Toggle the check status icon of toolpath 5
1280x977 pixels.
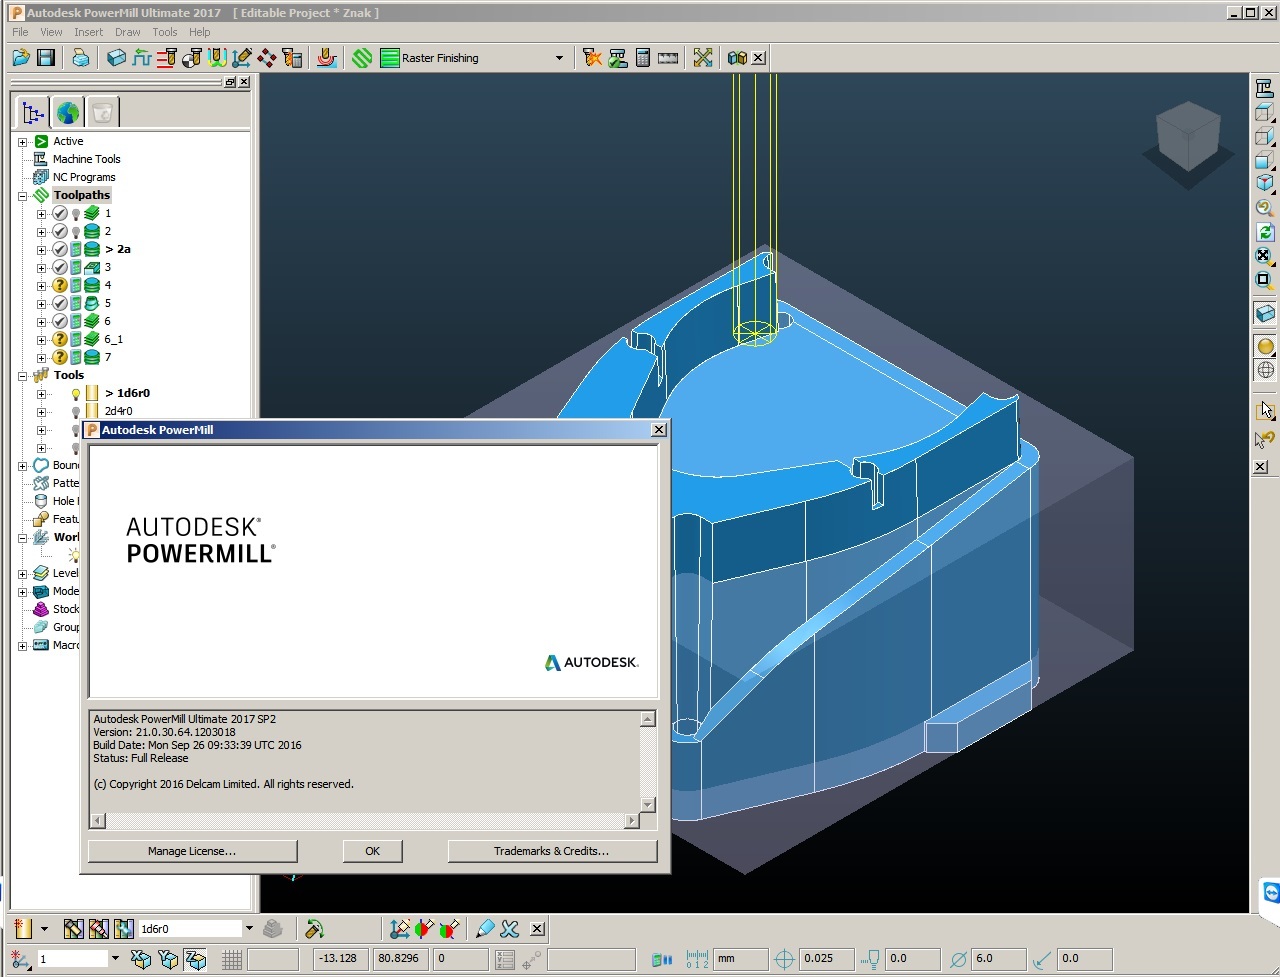pyautogui.click(x=60, y=304)
